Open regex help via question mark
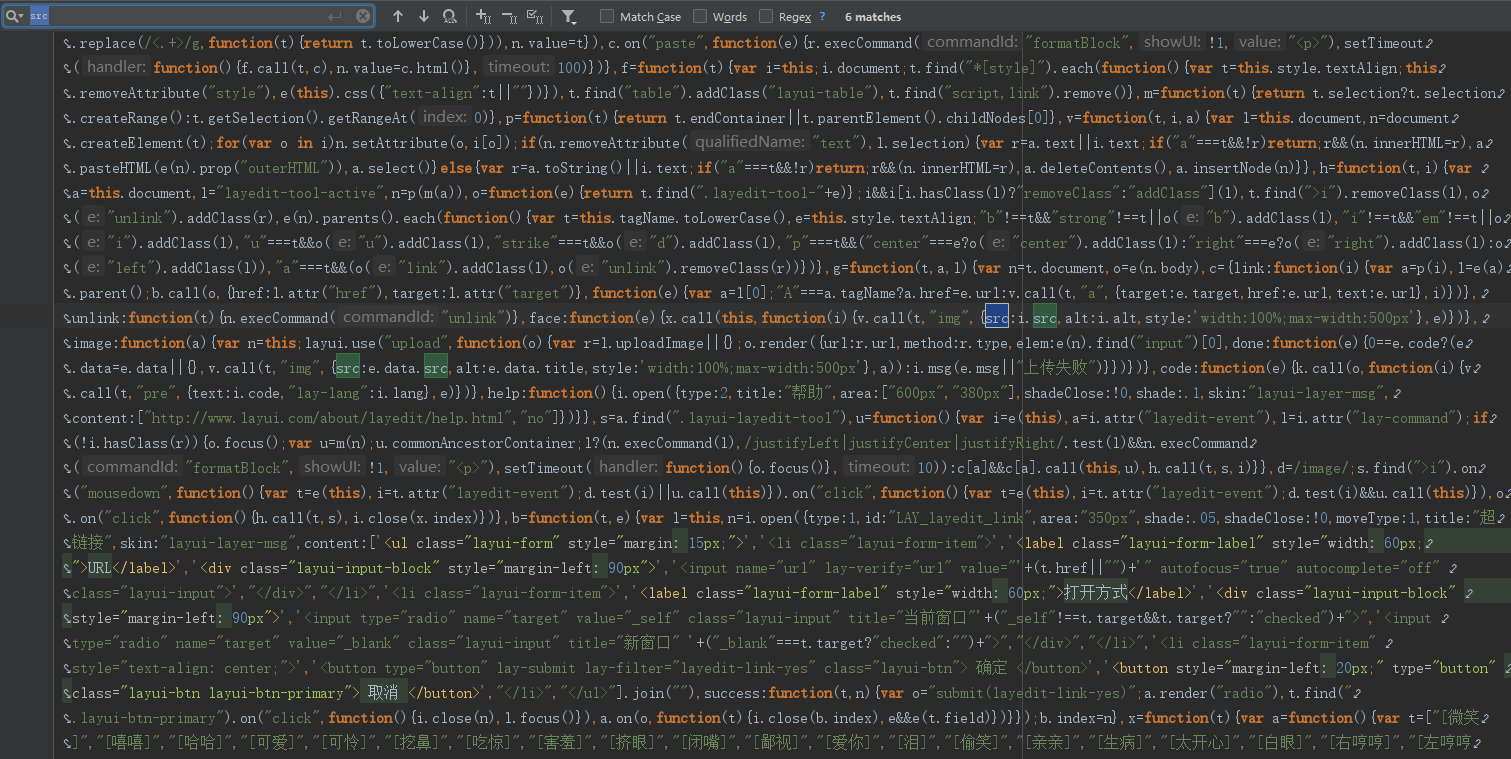 (x=822, y=16)
